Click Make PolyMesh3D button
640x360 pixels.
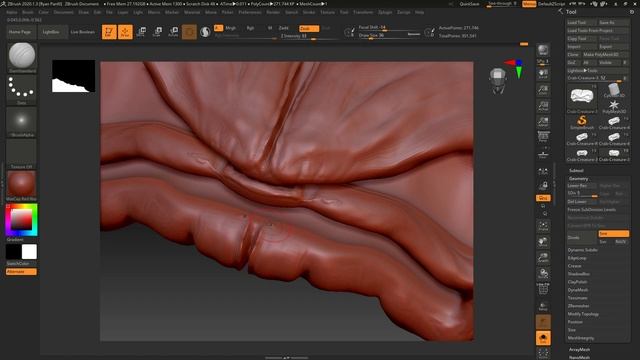(x=605, y=55)
